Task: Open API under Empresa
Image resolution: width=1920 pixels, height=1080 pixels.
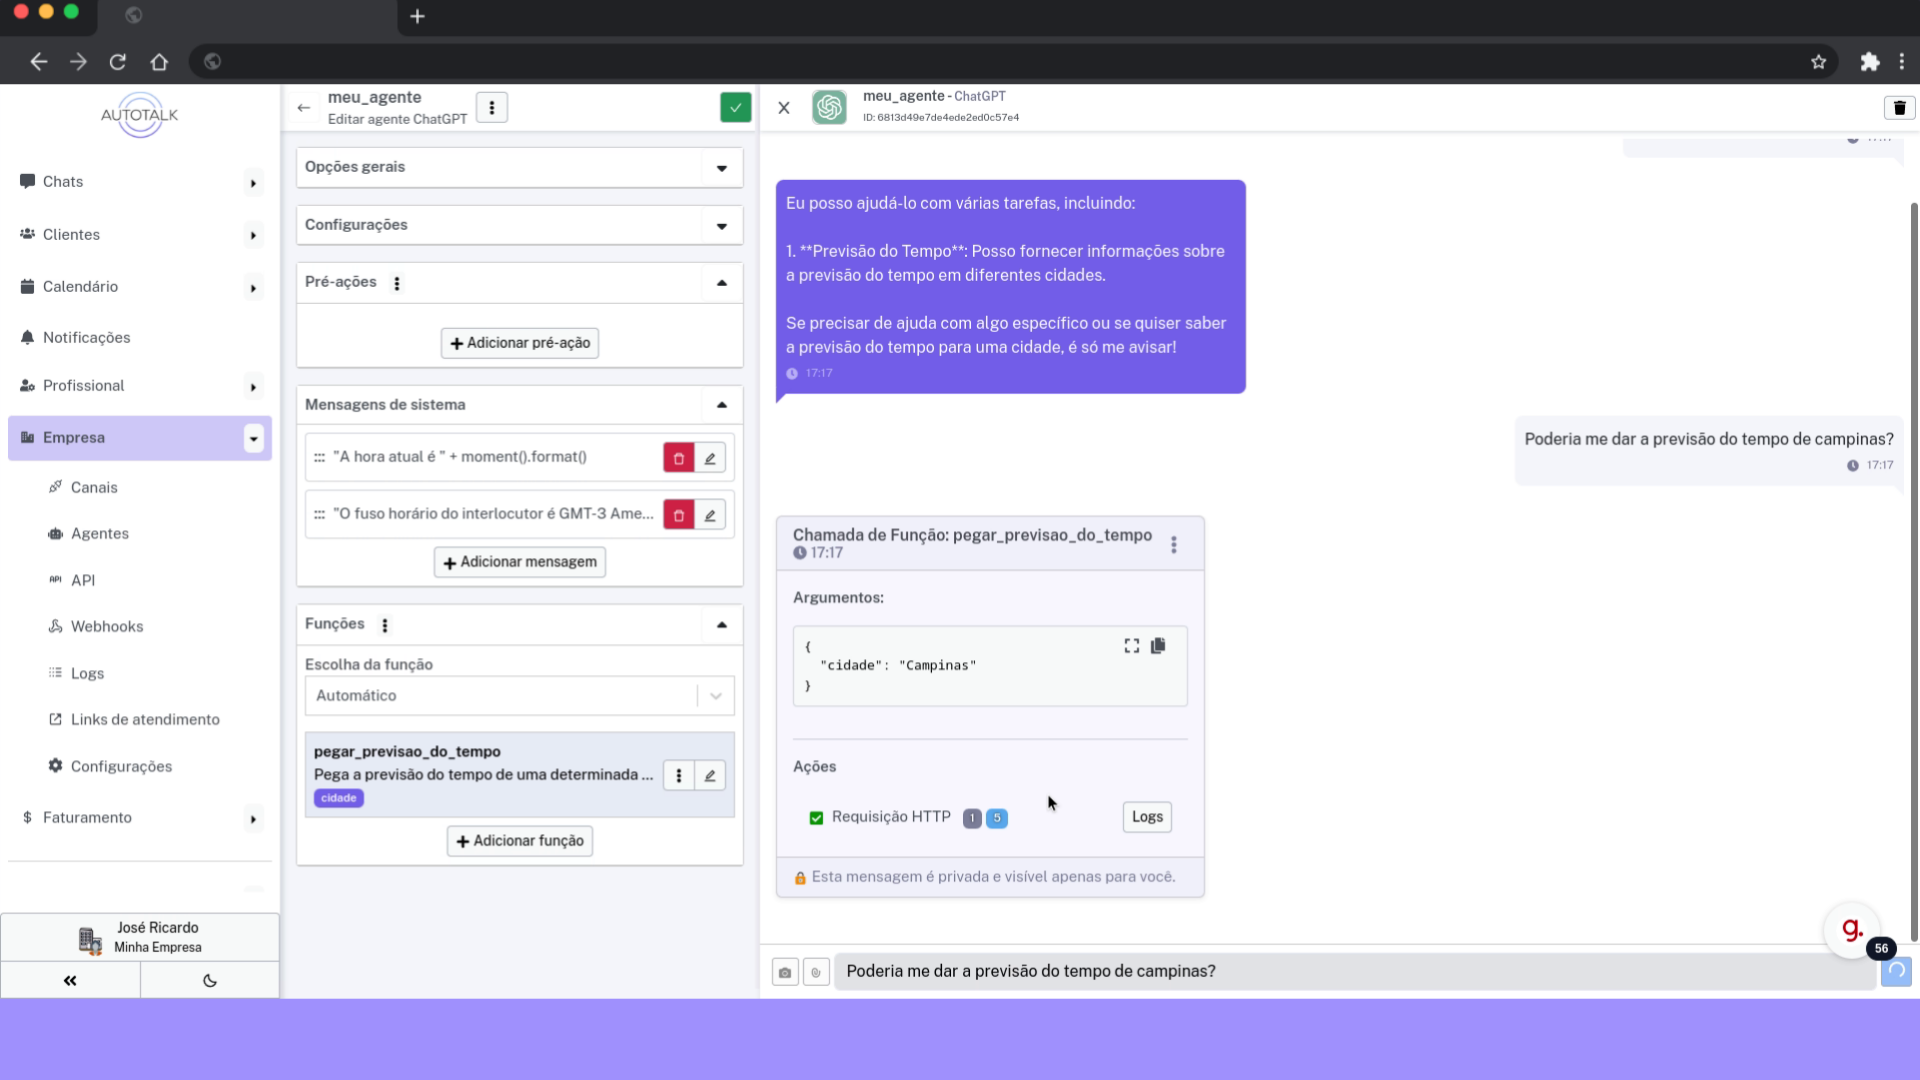Action: tap(82, 581)
